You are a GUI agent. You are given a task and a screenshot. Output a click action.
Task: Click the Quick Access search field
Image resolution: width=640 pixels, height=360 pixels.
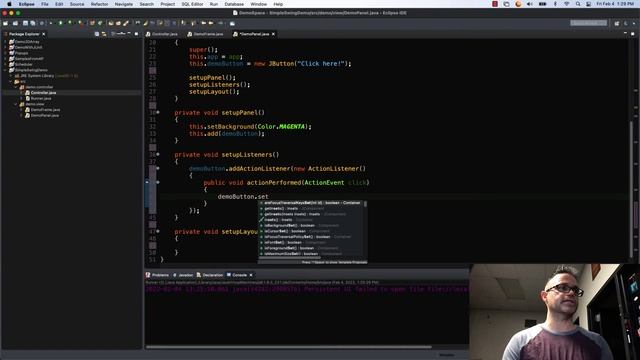(x=589, y=23)
